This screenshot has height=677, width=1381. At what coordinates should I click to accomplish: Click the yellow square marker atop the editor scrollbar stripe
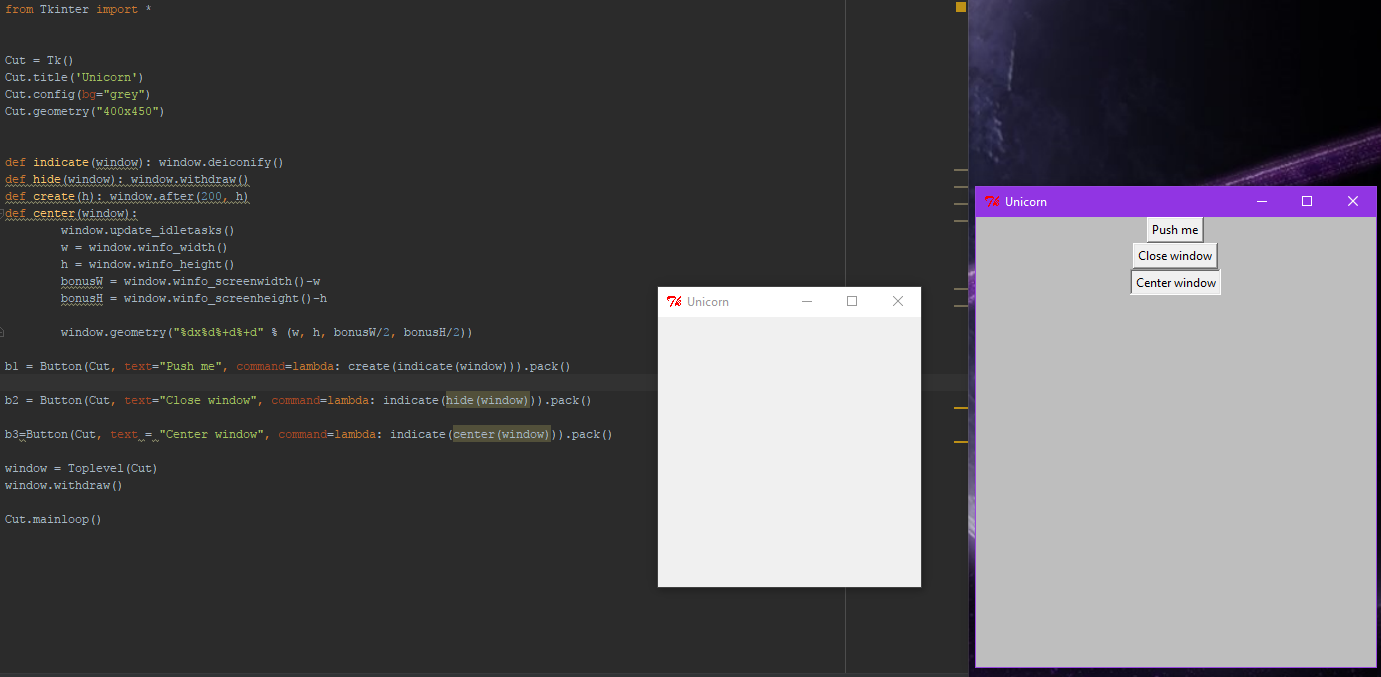[959, 6]
